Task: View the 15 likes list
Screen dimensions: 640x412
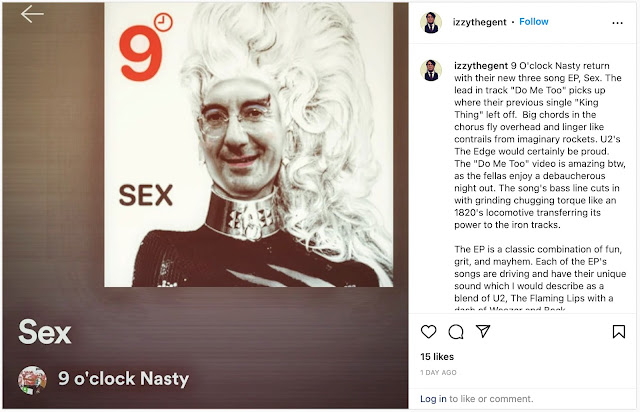Action: click(437, 356)
